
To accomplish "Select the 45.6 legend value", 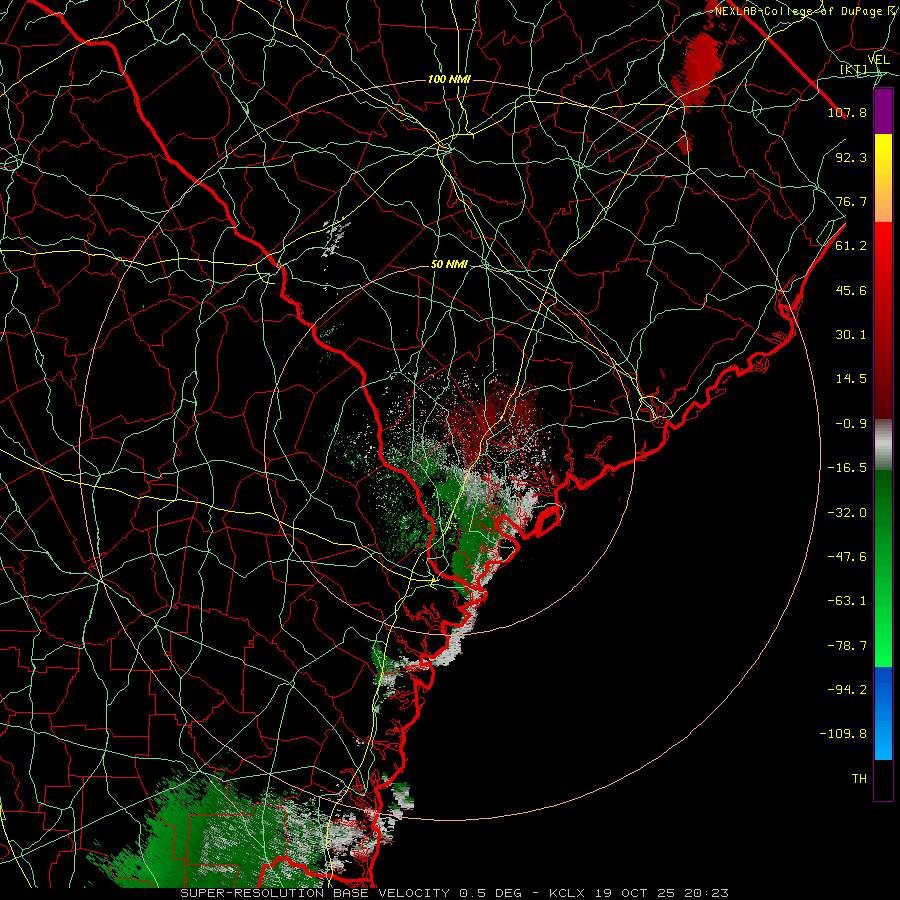I will click(x=851, y=290).
